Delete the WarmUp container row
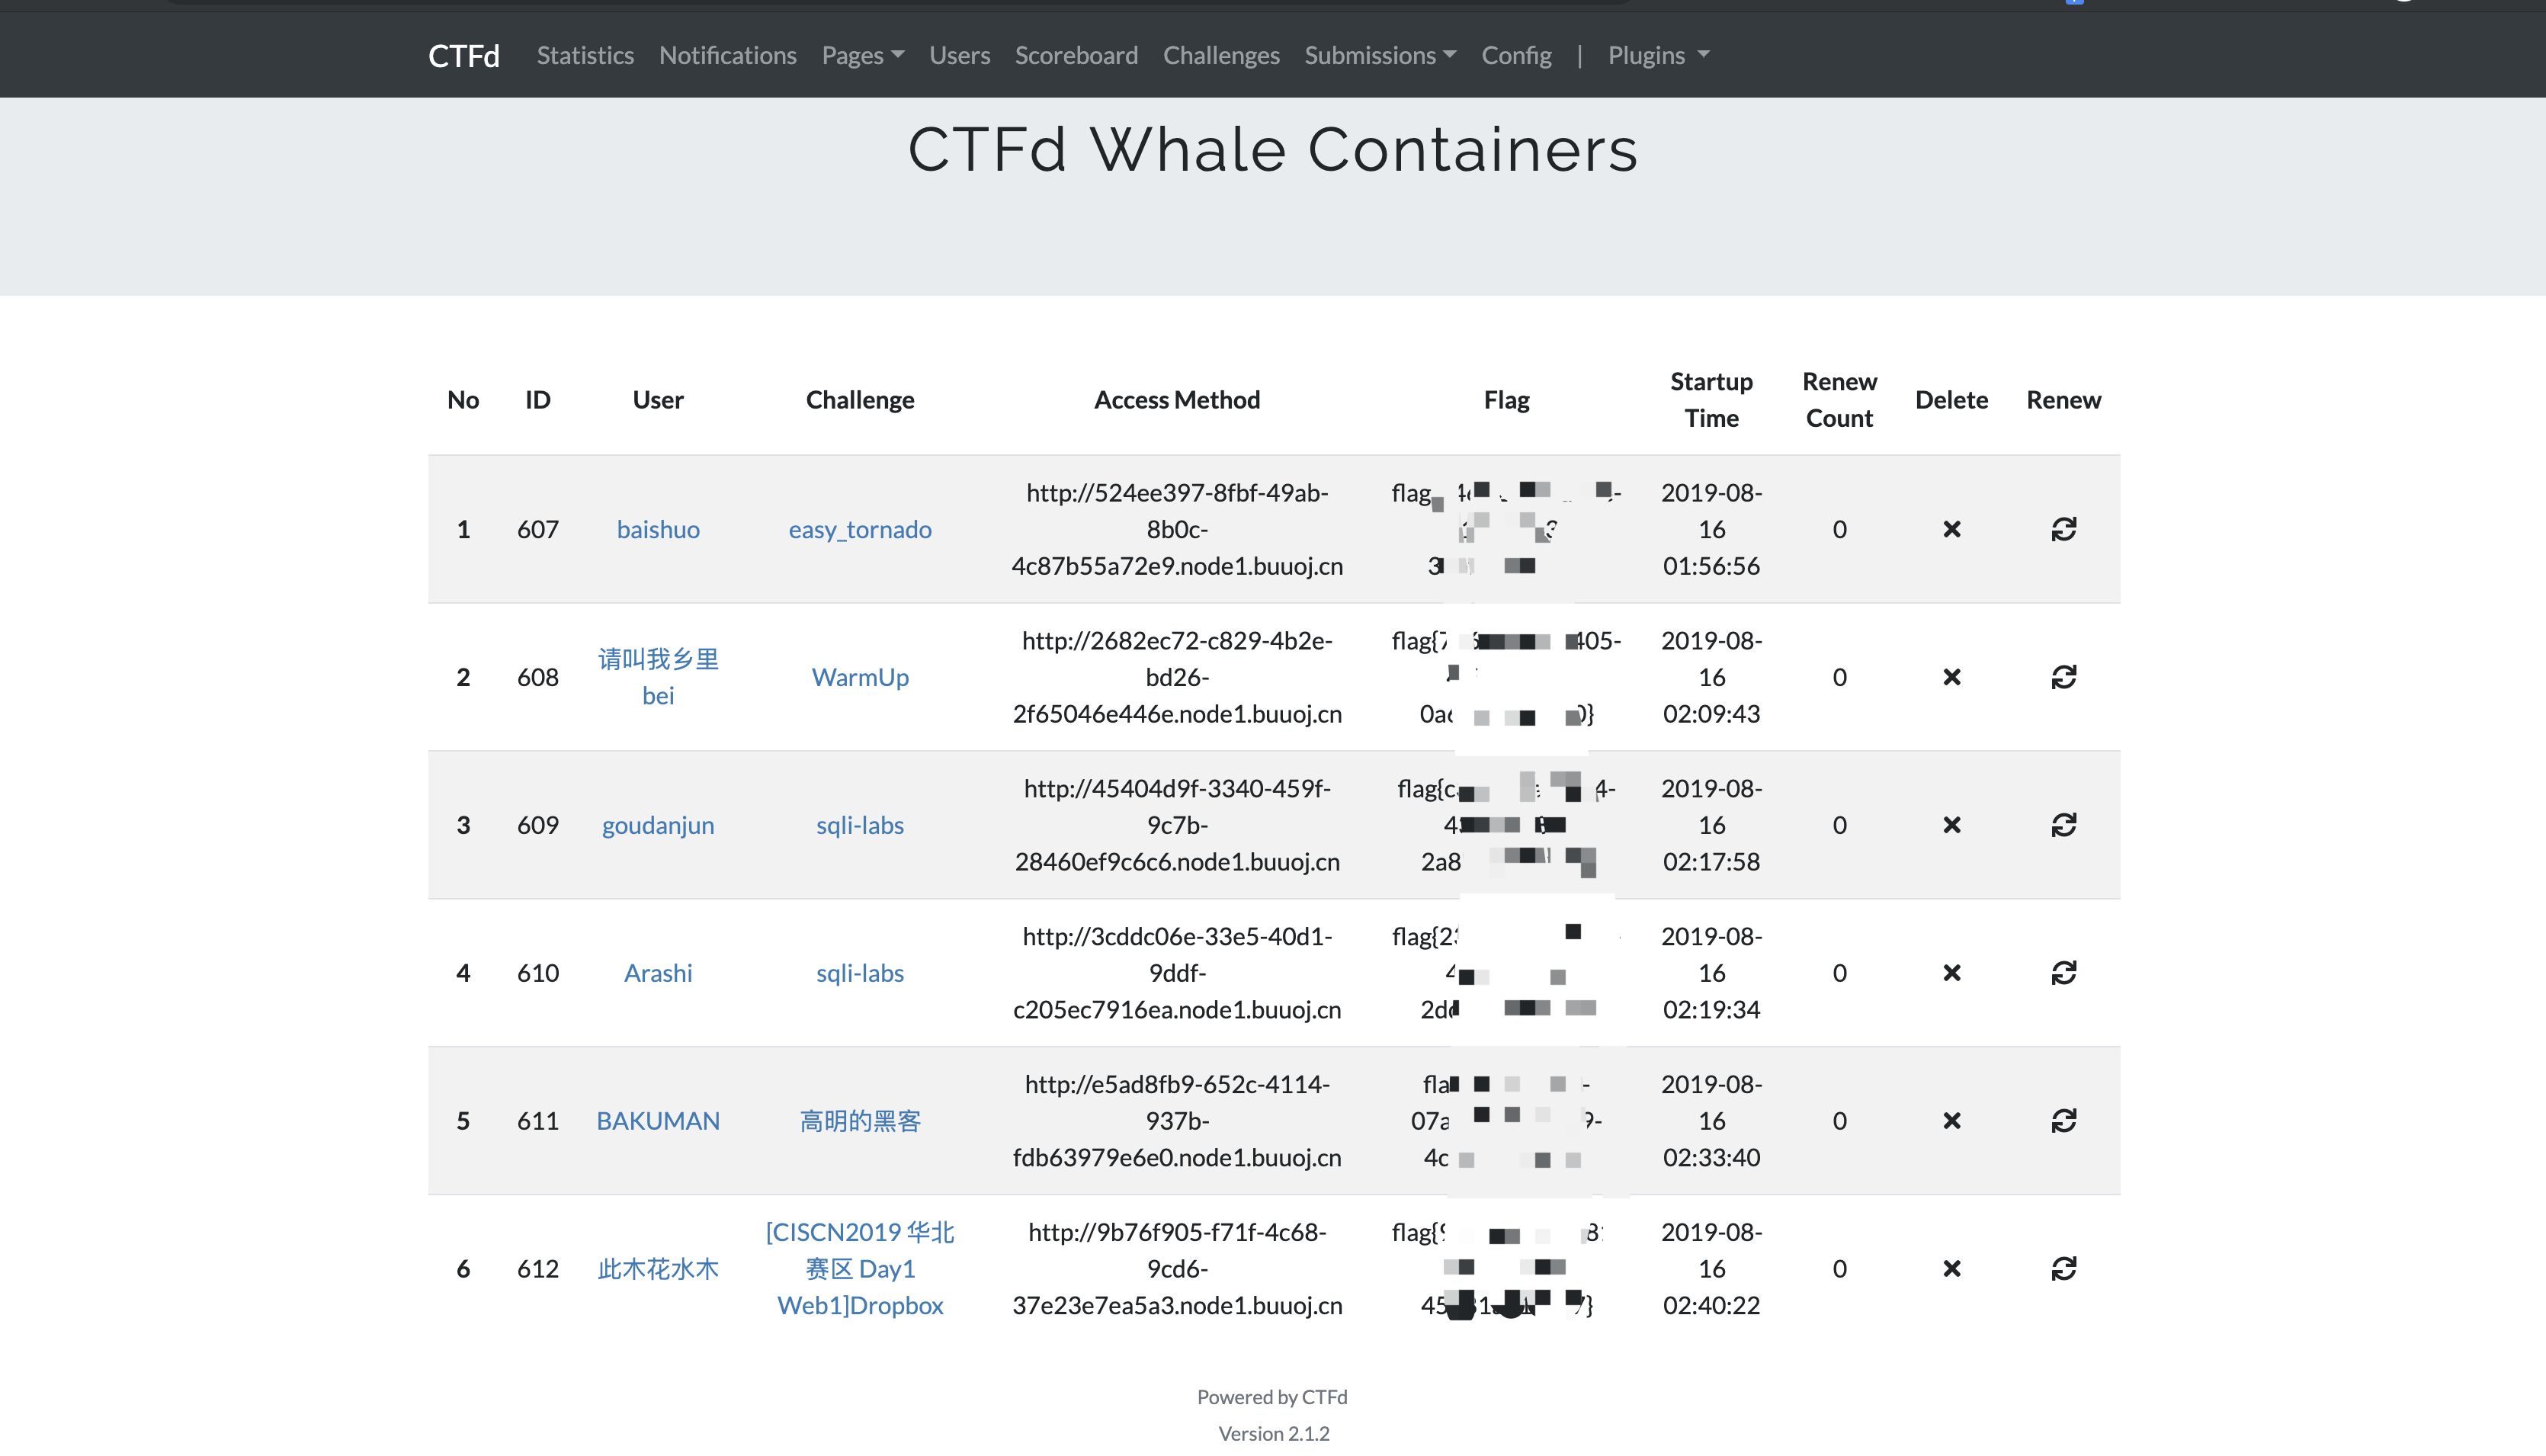 click(1951, 677)
